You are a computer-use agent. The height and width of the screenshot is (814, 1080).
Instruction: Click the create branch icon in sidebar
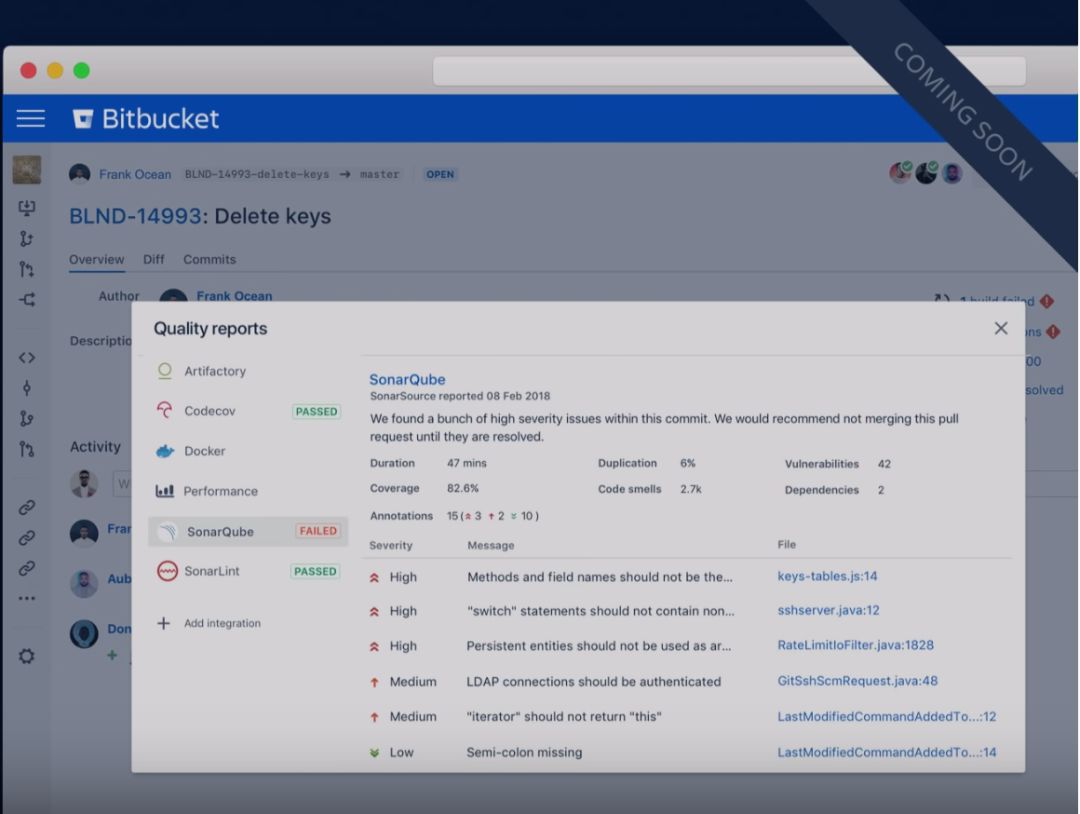click(27, 239)
